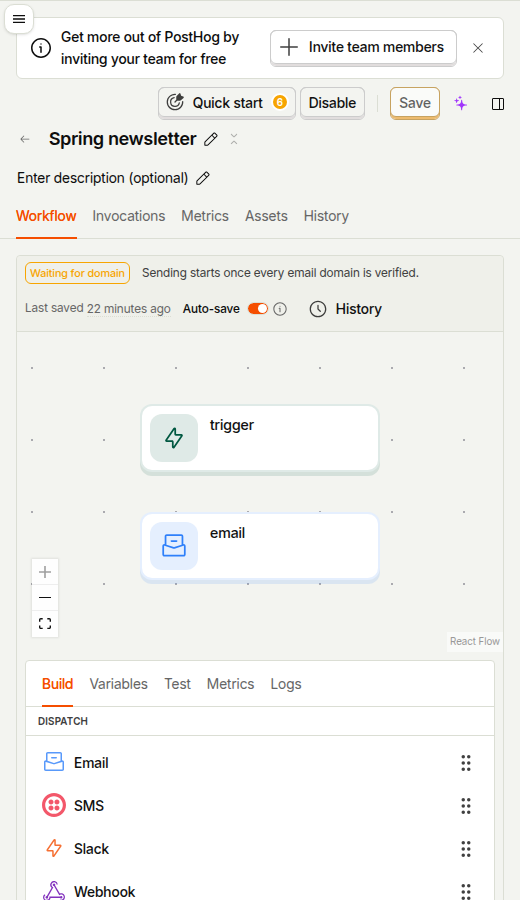The height and width of the screenshot is (900, 520).
Task: Click the Email dispatch icon
Action: coord(54,762)
